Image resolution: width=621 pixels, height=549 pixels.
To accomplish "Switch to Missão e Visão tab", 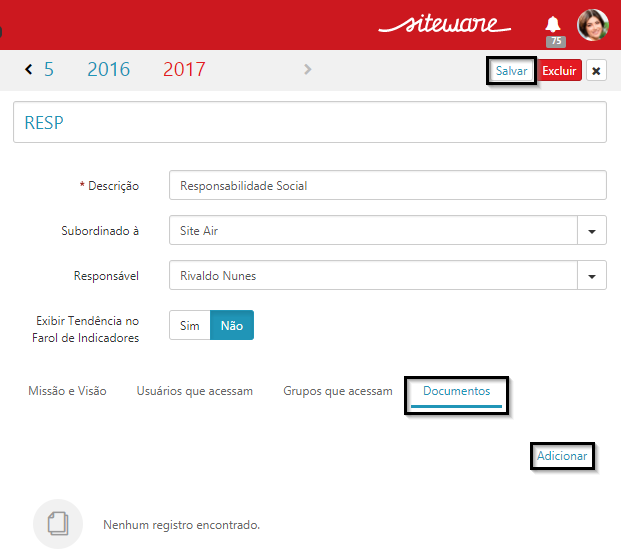I will (67, 391).
